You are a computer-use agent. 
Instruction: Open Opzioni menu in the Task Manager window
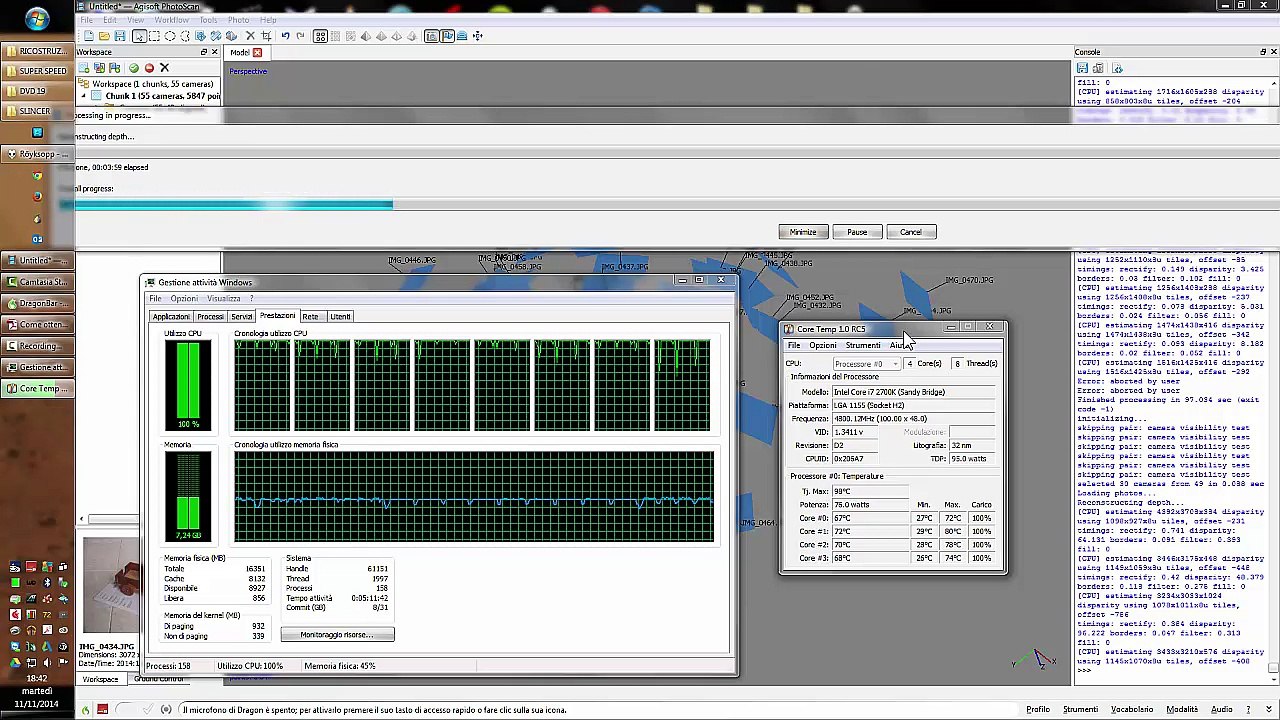(184, 299)
